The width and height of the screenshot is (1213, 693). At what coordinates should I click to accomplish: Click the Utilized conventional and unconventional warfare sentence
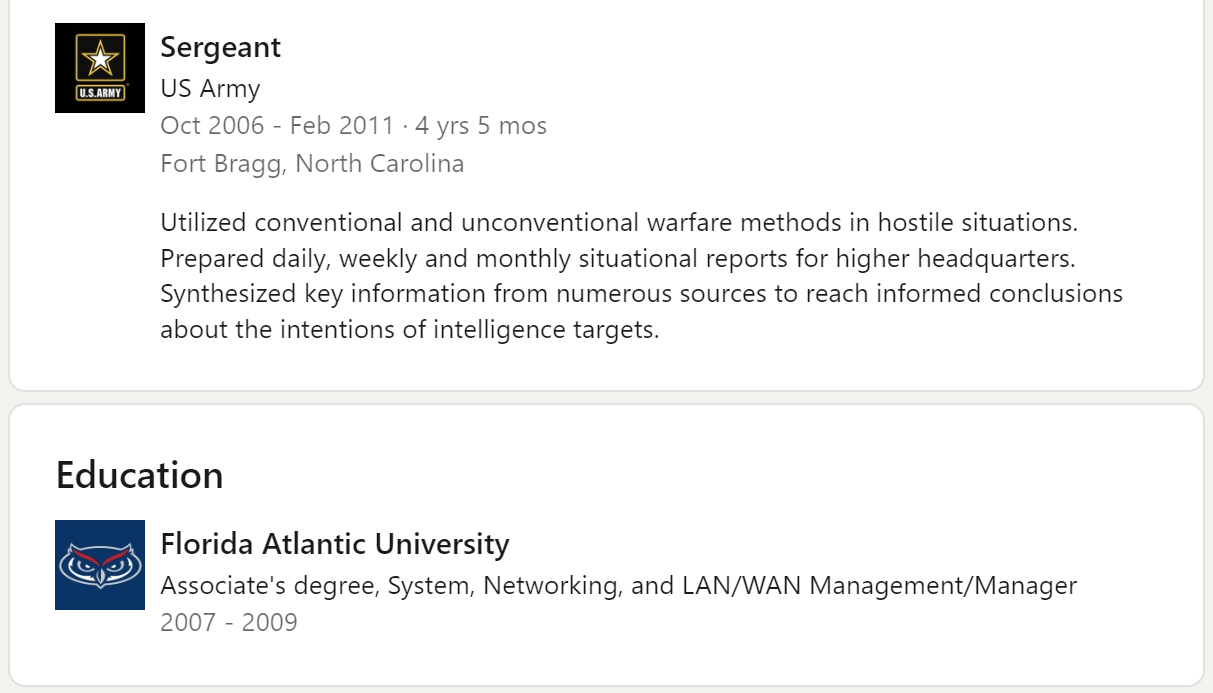tap(618, 222)
